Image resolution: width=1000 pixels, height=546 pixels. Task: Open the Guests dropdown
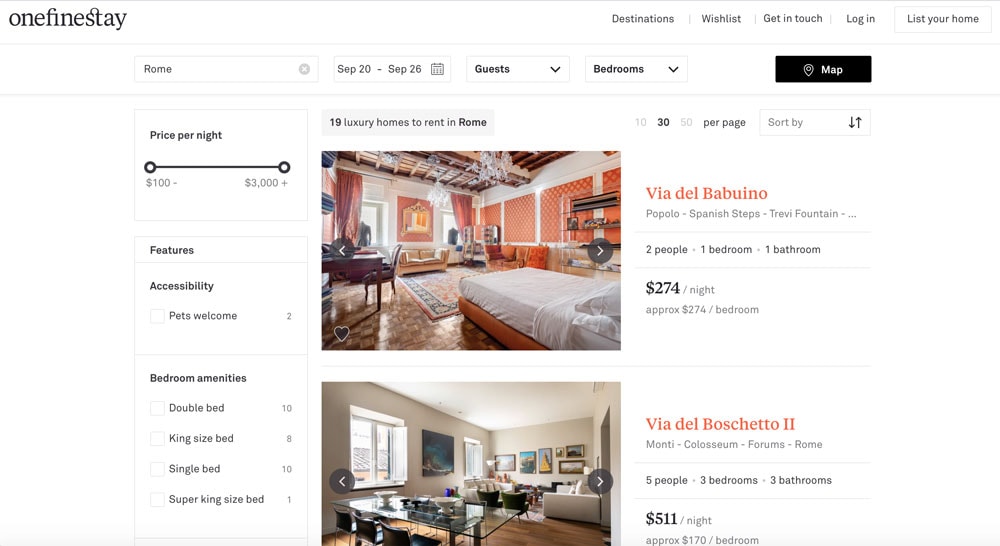click(518, 69)
